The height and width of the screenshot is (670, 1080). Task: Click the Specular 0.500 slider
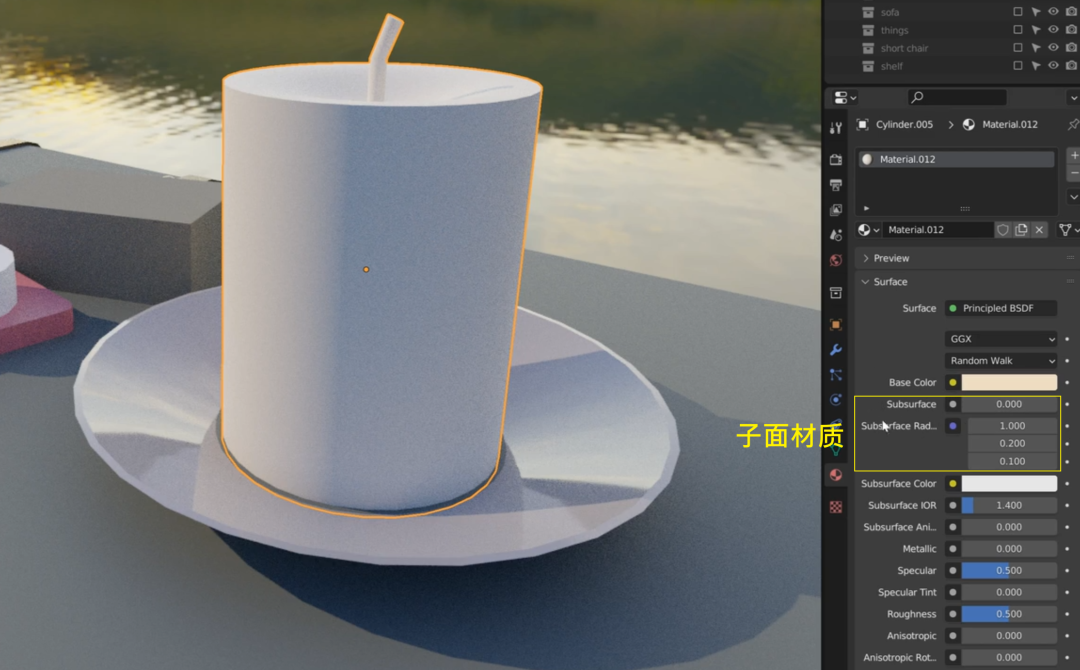[x=1009, y=571]
